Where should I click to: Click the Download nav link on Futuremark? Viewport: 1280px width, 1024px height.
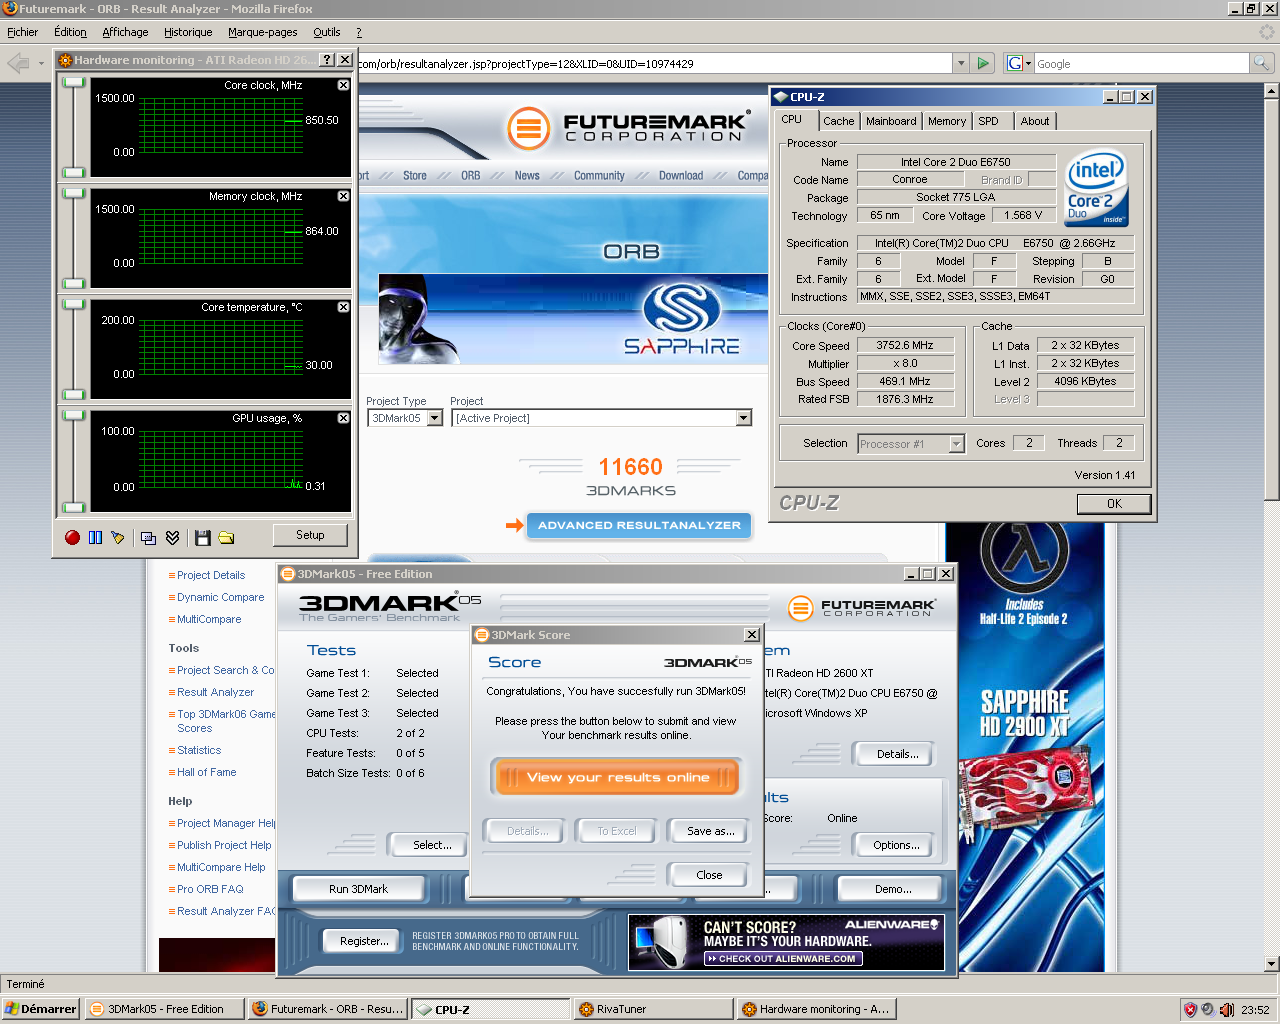pos(681,175)
